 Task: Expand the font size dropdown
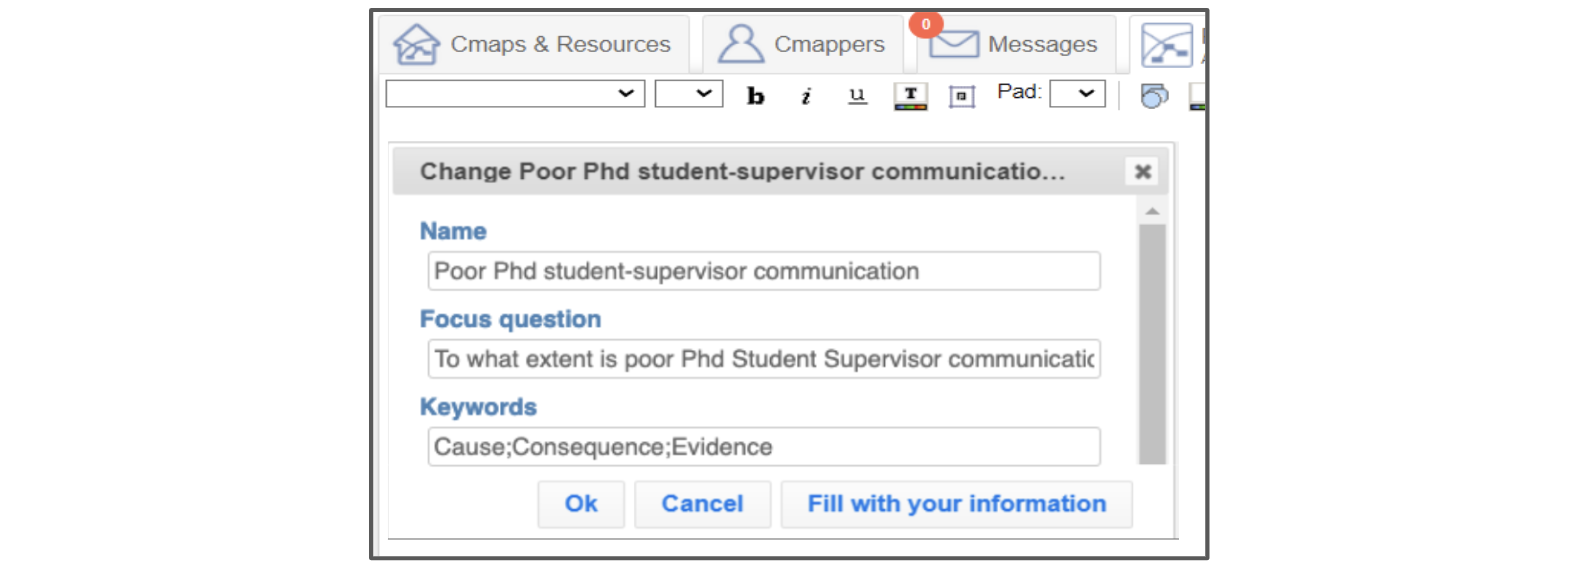(x=689, y=94)
